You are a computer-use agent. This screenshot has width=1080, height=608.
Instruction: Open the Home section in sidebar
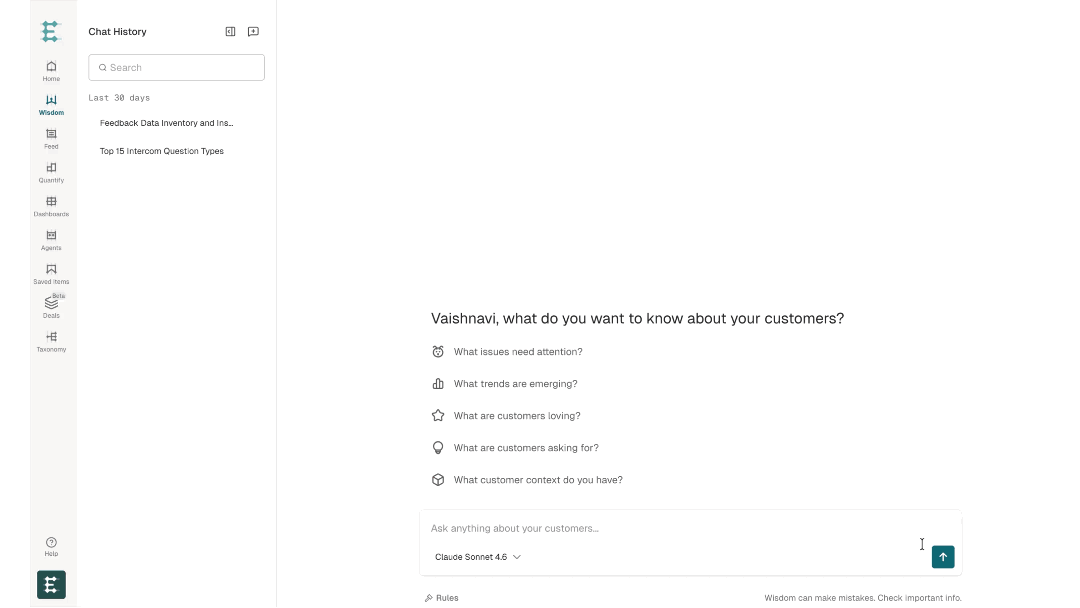pos(51,71)
